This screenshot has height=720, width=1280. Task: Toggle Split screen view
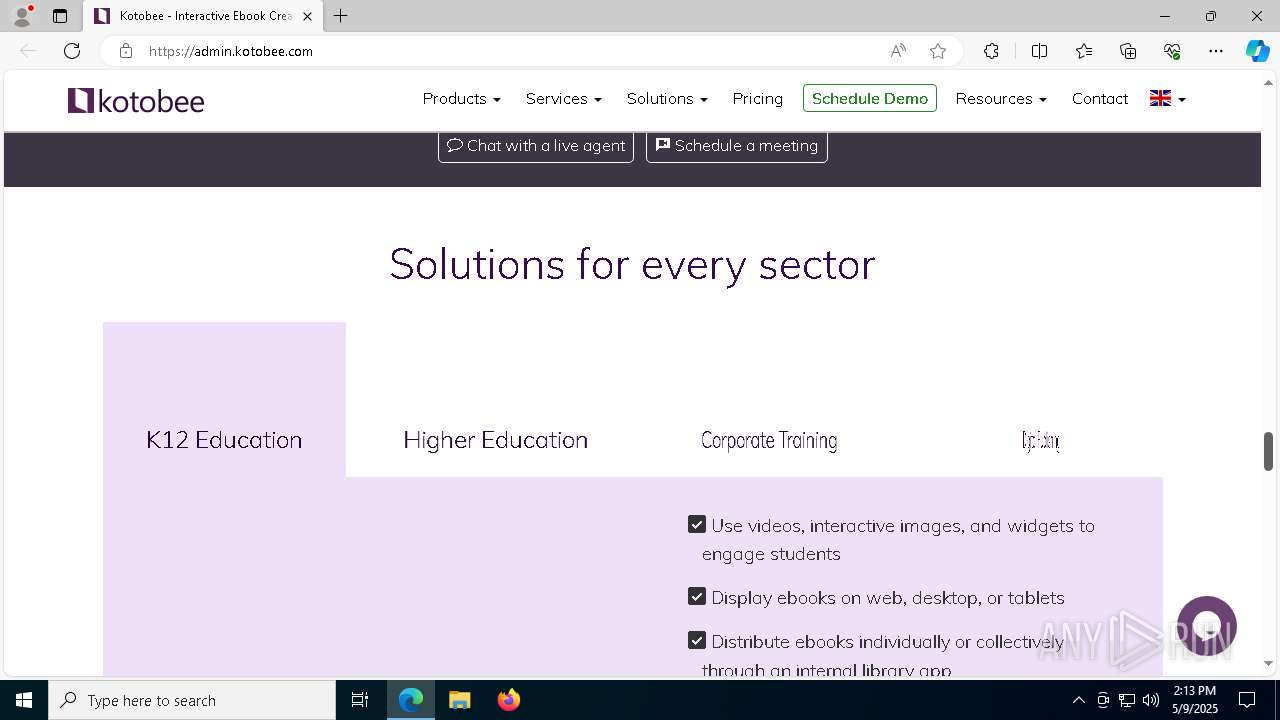pyautogui.click(x=1039, y=51)
